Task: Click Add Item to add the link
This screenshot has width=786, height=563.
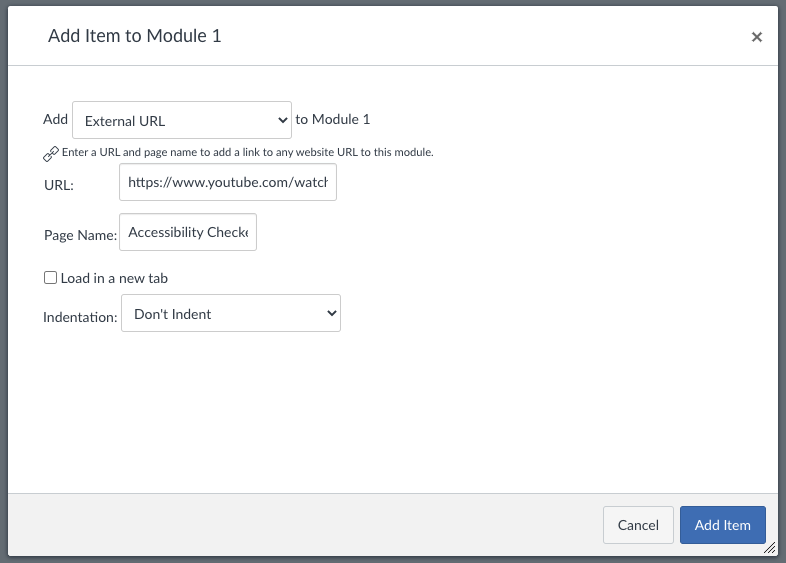Action: pos(722,525)
